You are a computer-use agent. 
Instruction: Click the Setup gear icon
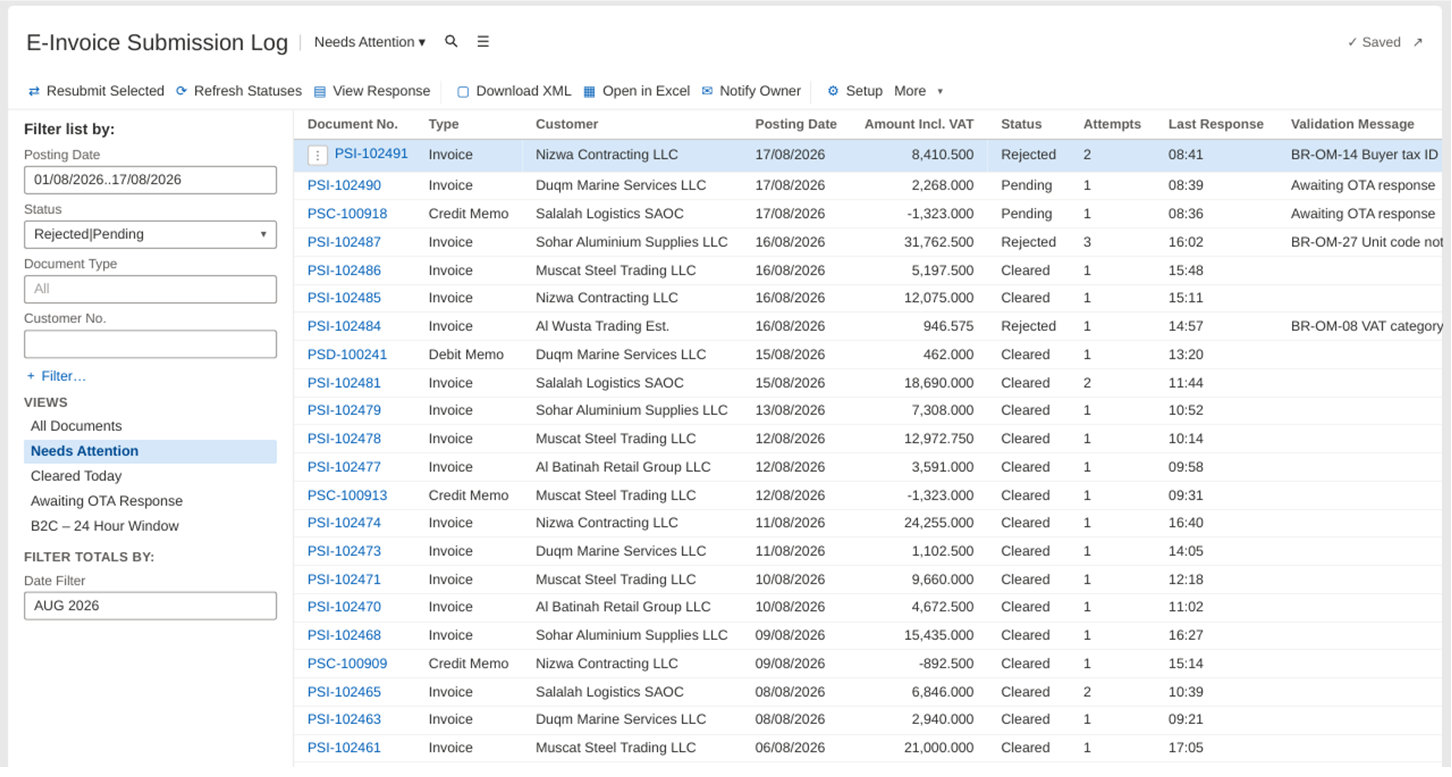833,91
